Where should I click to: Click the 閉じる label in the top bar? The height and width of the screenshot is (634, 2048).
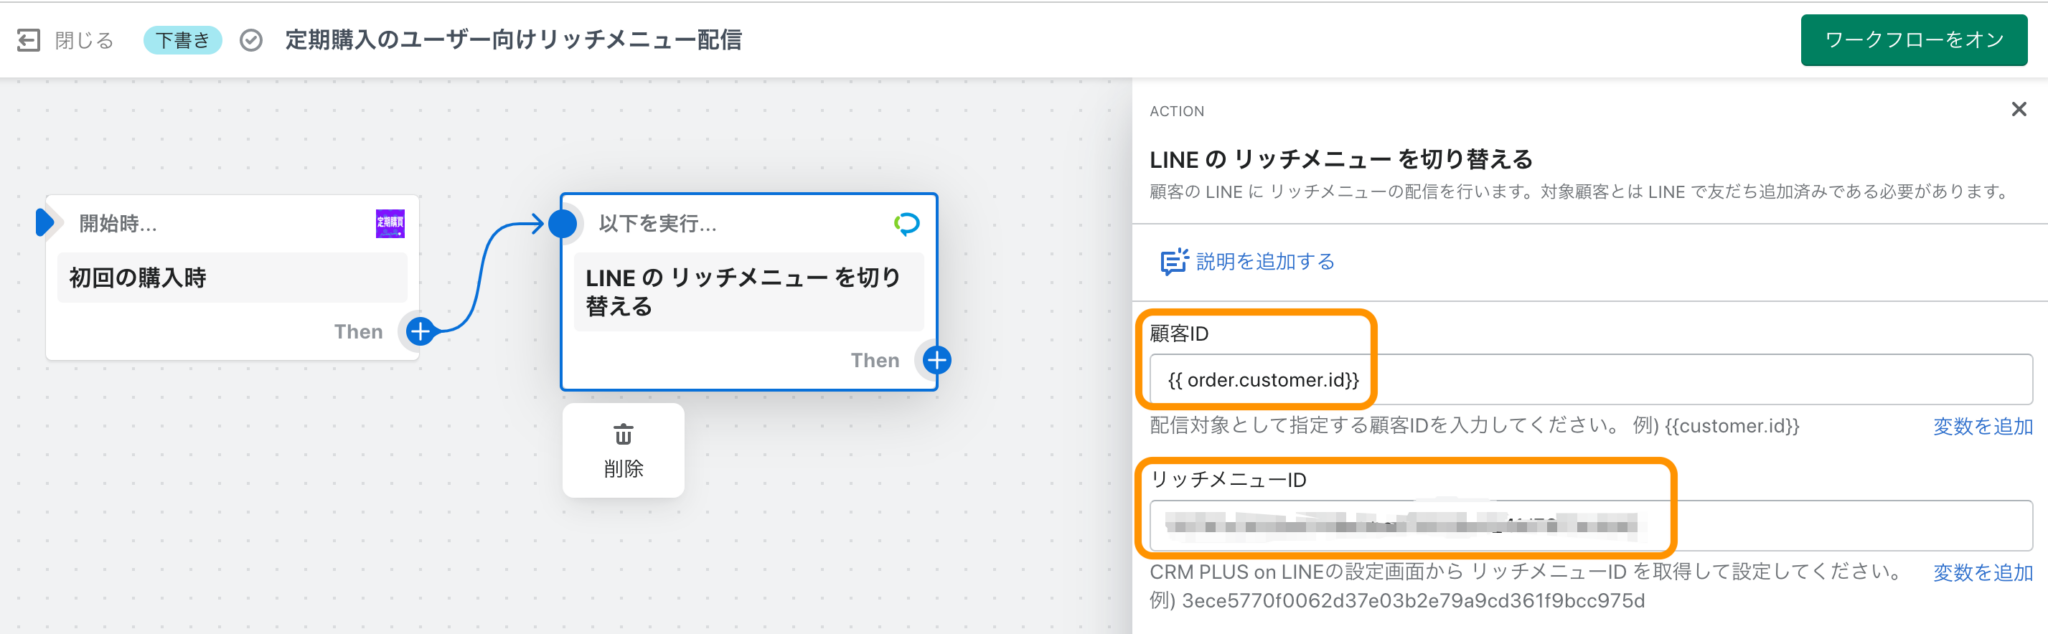point(87,40)
